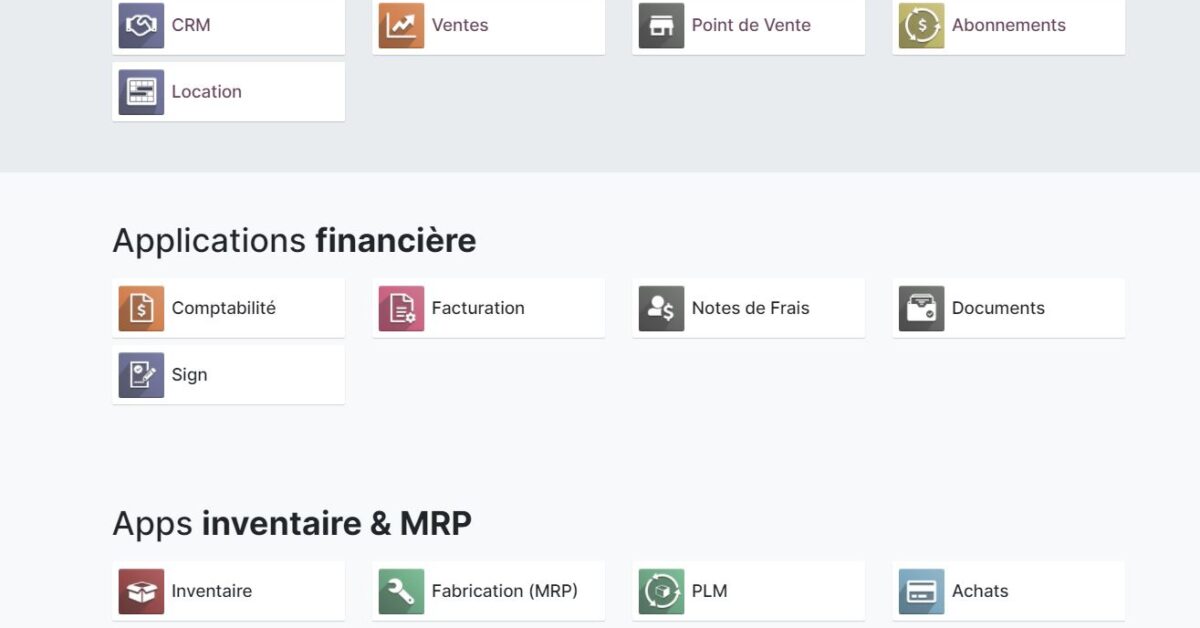Click the Achats app icon

click(x=920, y=590)
